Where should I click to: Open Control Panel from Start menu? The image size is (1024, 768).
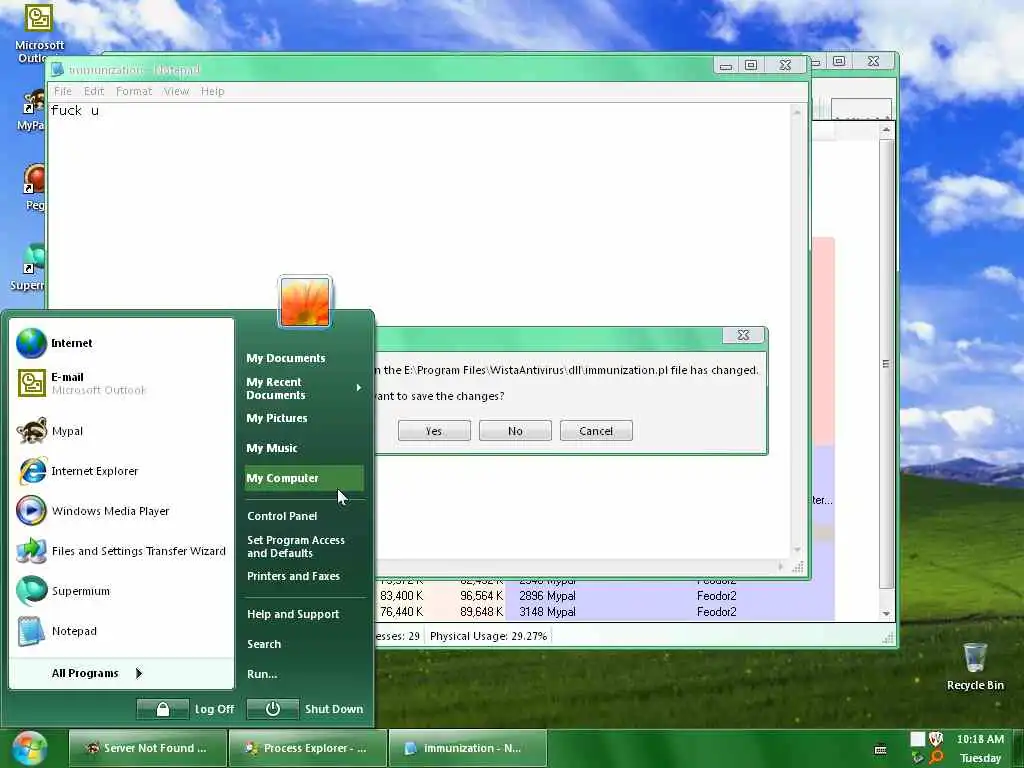coord(282,516)
